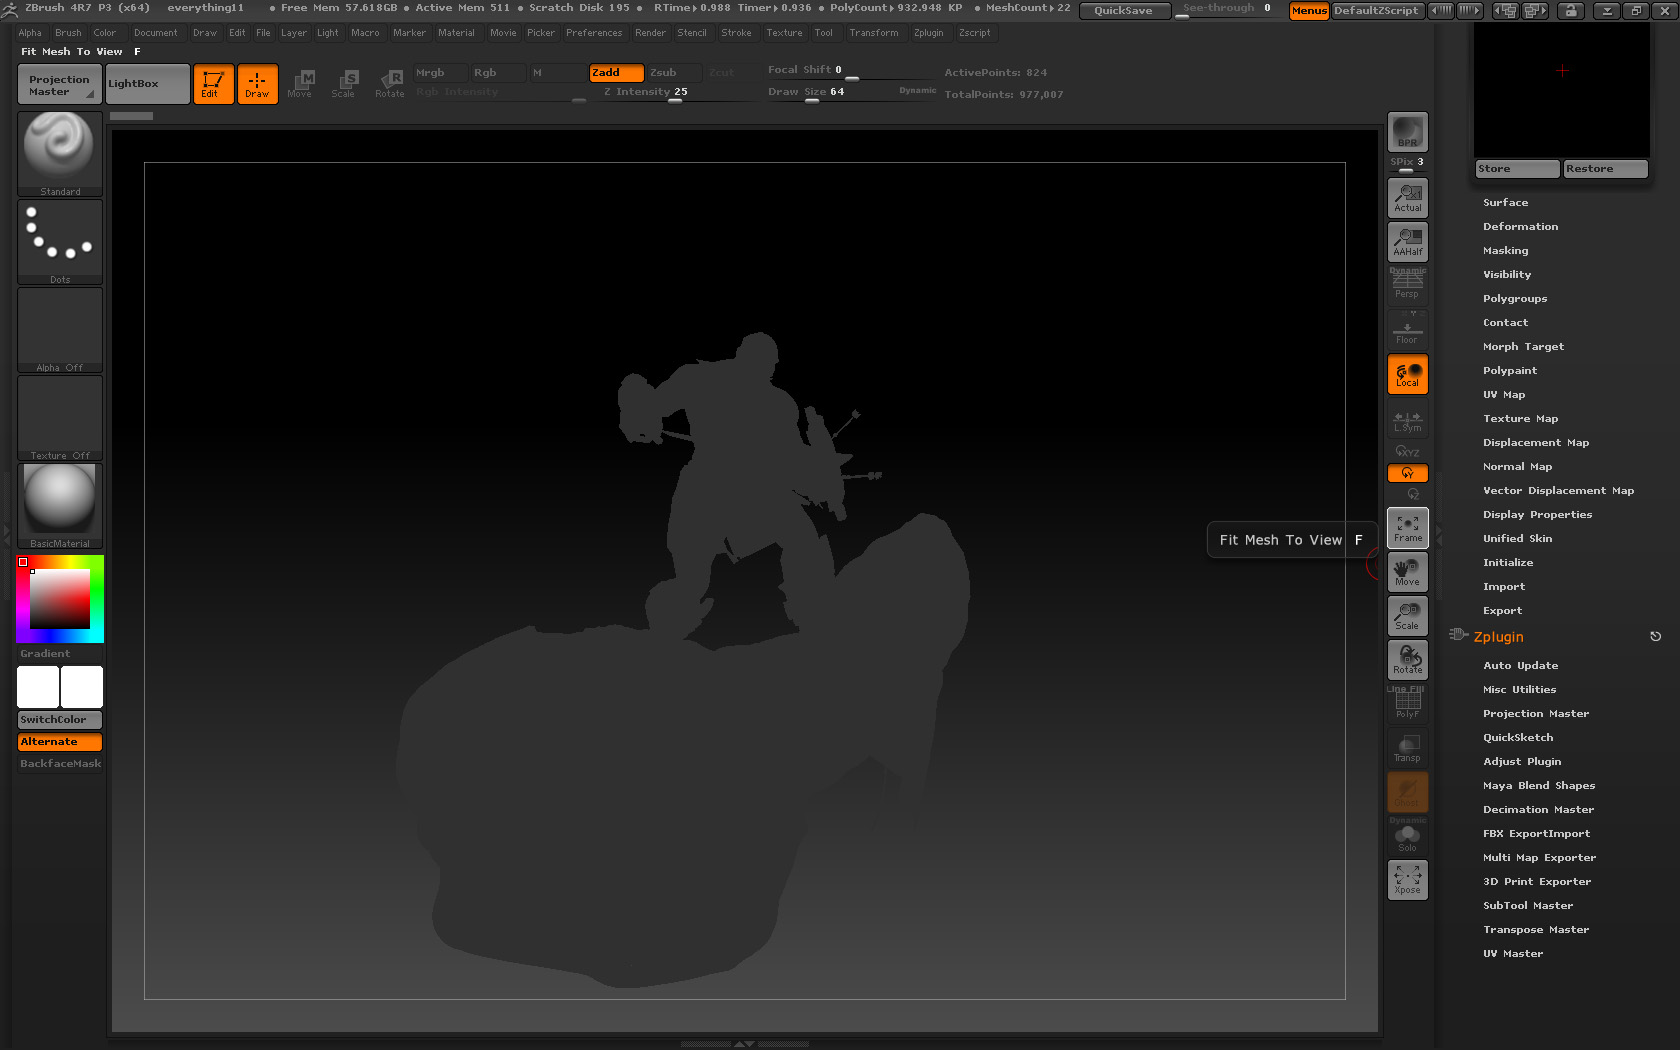The width and height of the screenshot is (1680, 1050).
Task: Click the AAHalf view icon
Action: click(1407, 241)
